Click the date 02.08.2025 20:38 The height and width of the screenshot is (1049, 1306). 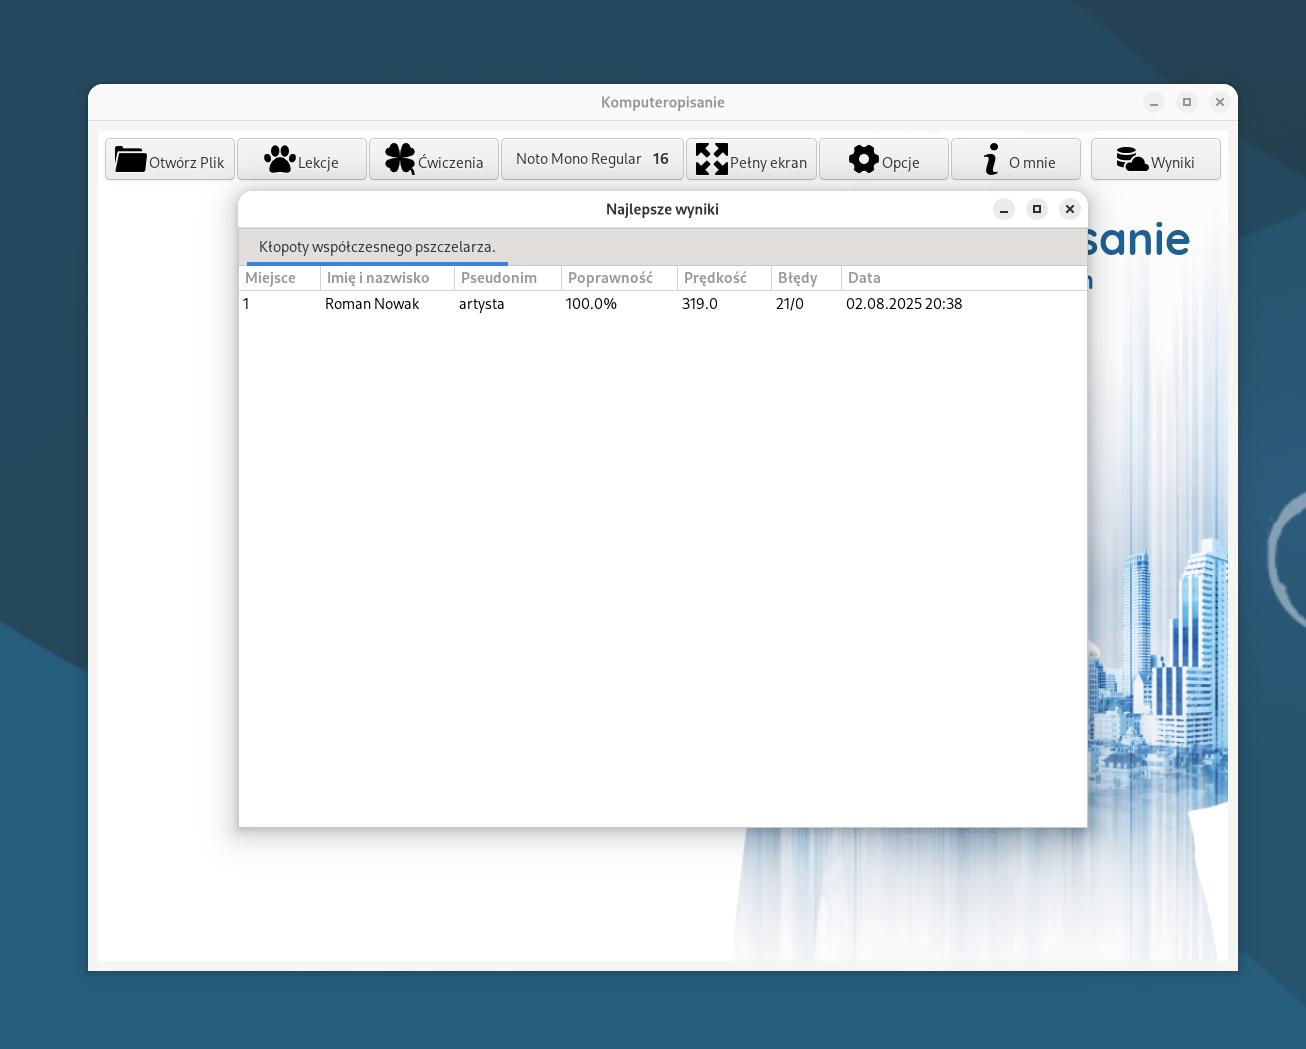click(x=904, y=304)
